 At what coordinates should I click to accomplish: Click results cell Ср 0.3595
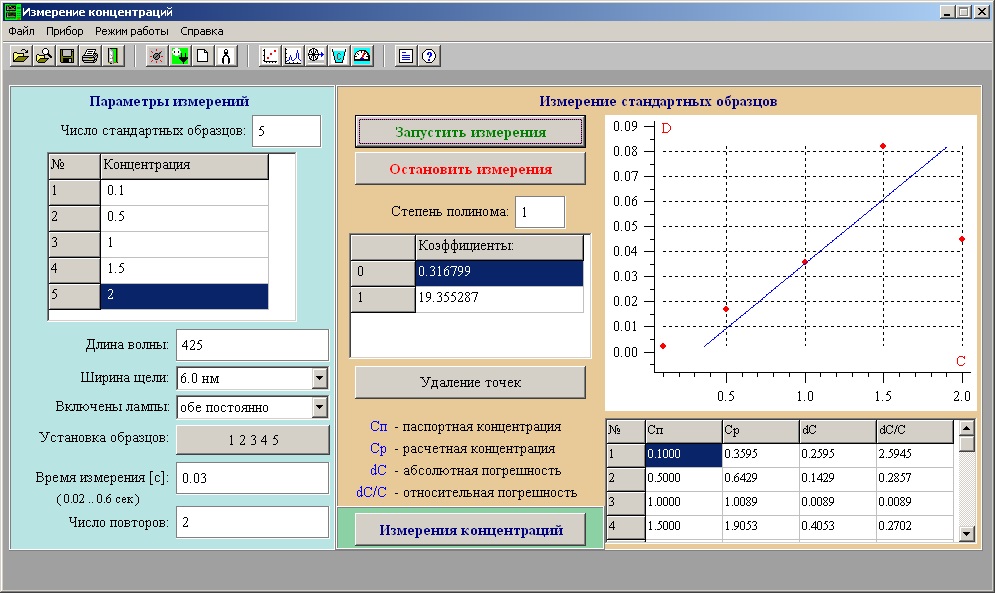pos(761,455)
